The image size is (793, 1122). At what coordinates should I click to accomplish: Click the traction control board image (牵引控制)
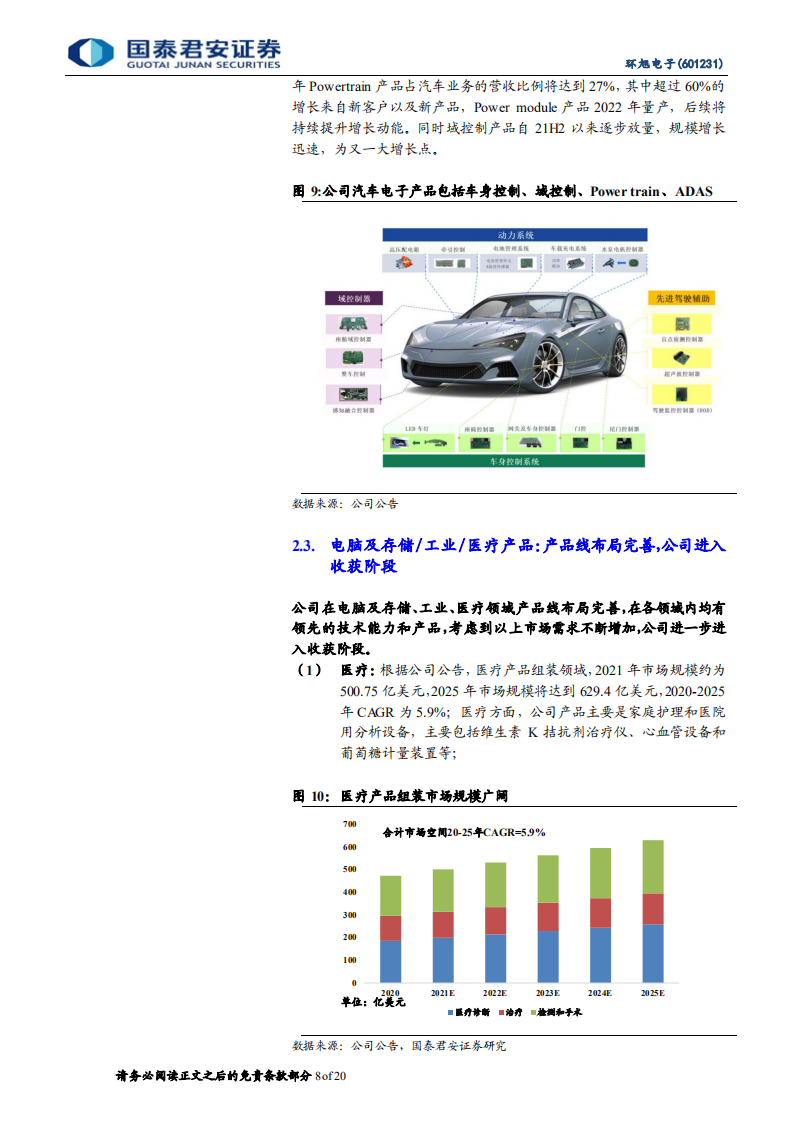[452, 263]
